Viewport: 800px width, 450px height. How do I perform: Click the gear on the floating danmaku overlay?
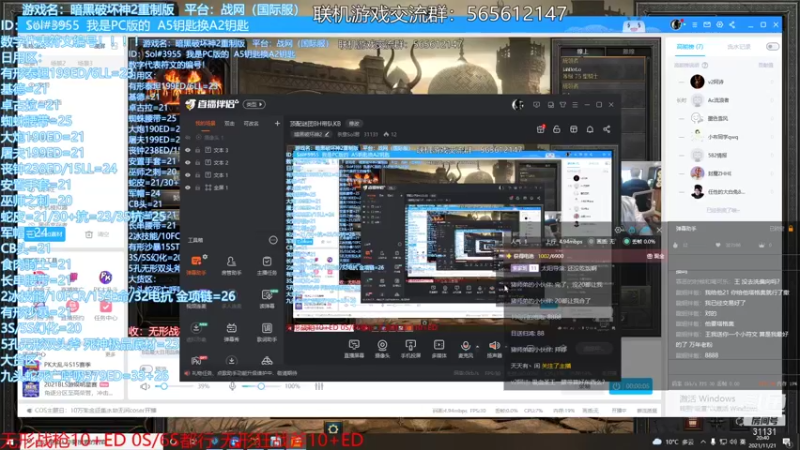pos(618,230)
